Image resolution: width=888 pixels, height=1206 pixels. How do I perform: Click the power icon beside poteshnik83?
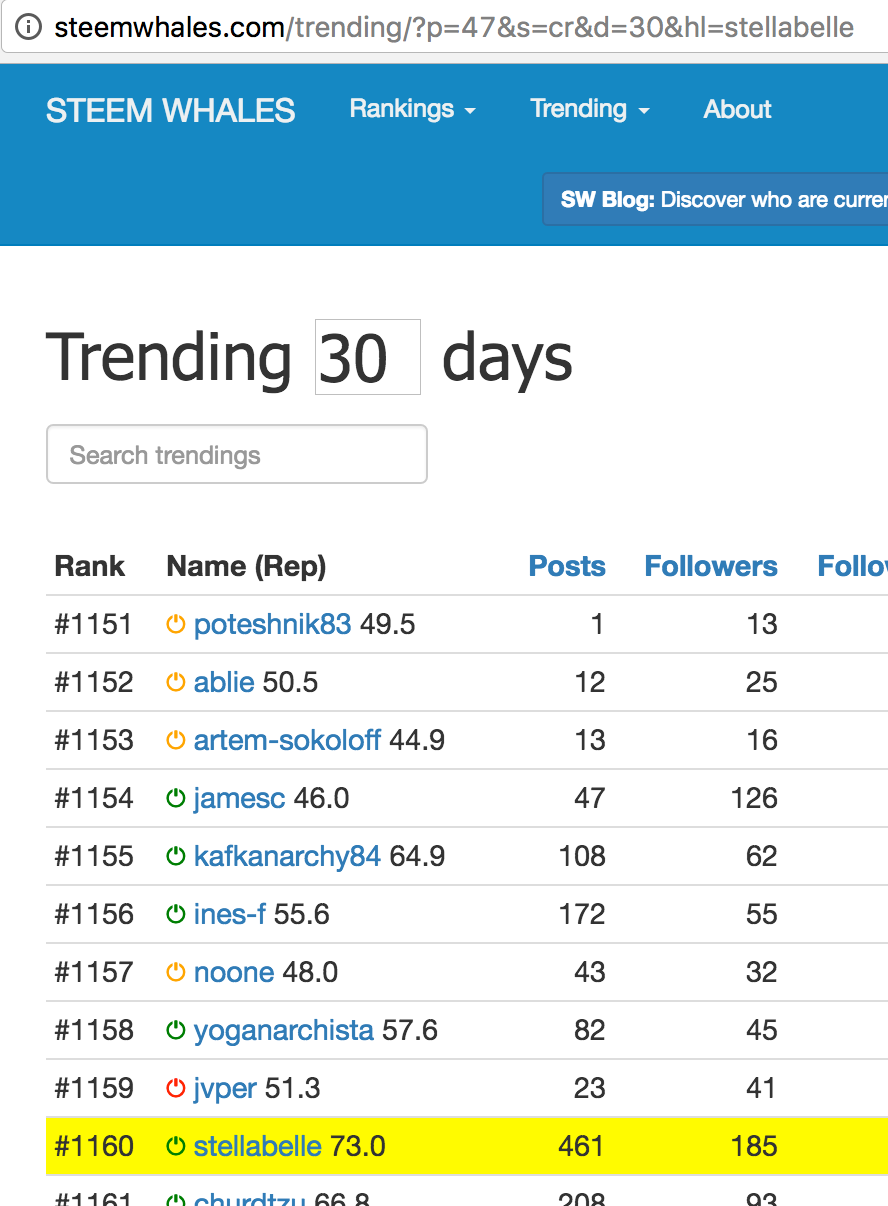tap(176, 625)
